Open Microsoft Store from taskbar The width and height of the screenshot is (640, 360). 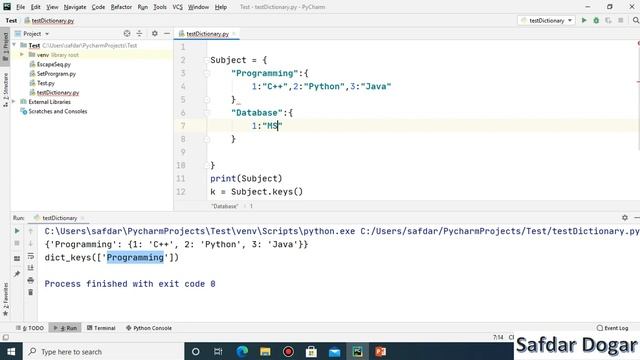pyautogui.click(x=311, y=351)
